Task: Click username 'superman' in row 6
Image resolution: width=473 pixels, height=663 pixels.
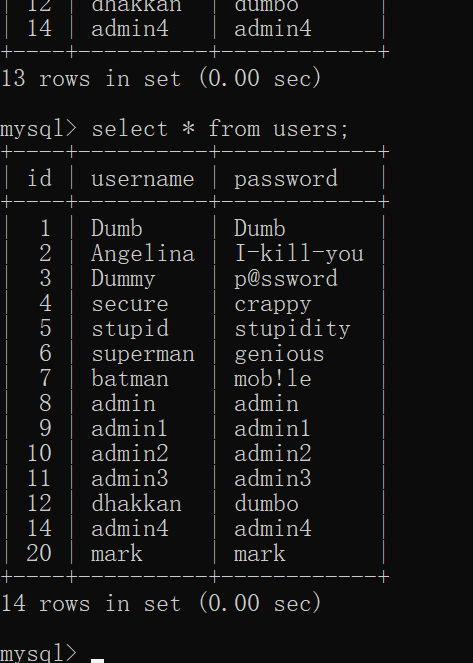Action: coord(143,354)
